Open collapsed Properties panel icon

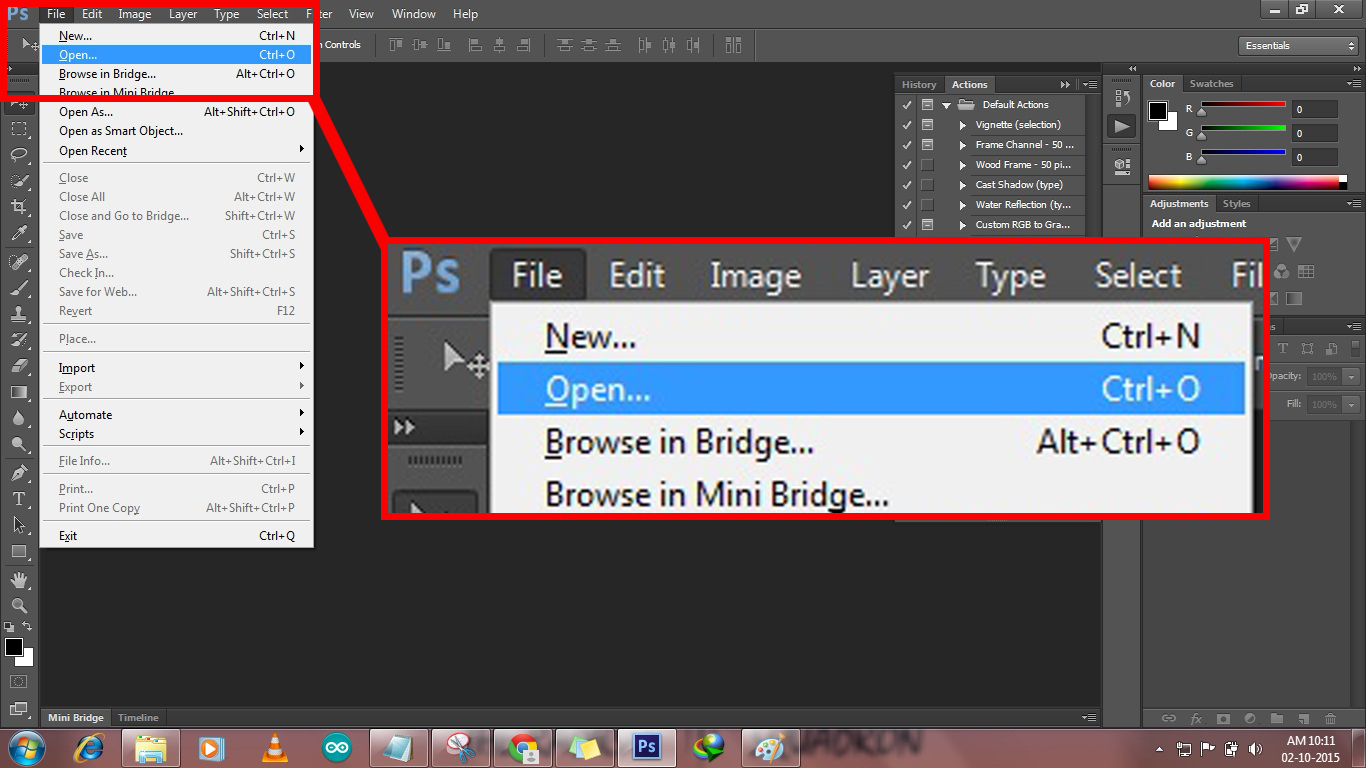click(1122, 165)
